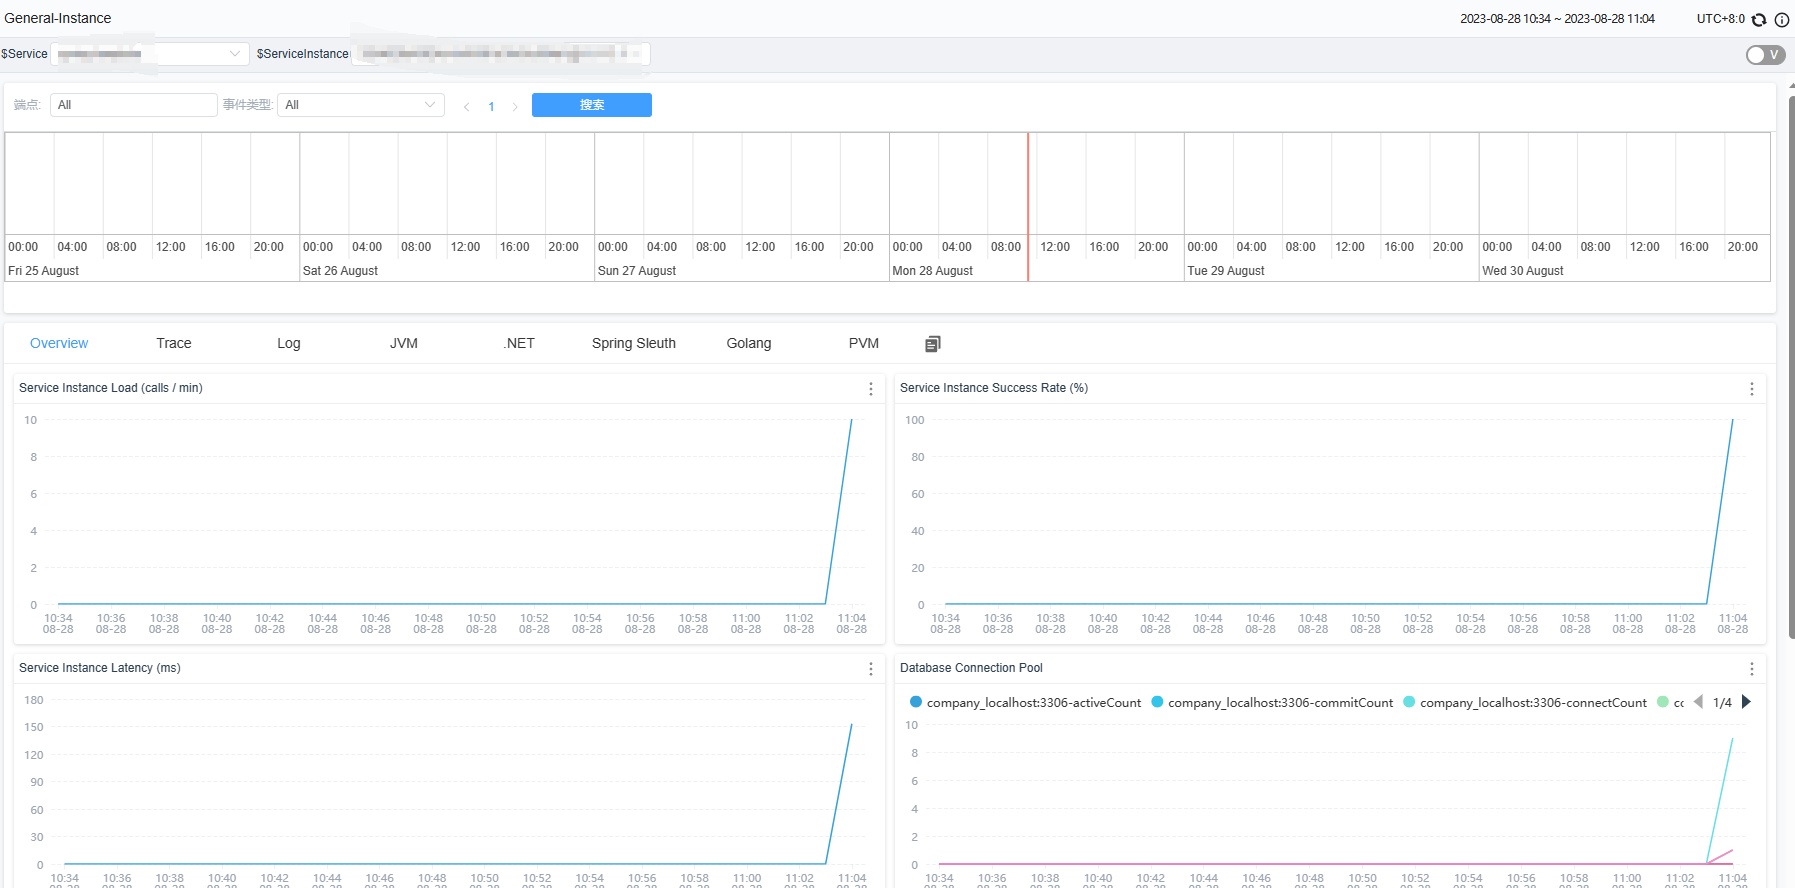Open the info icon in top bar
The width and height of the screenshot is (1795, 888).
coord(1782,19)
